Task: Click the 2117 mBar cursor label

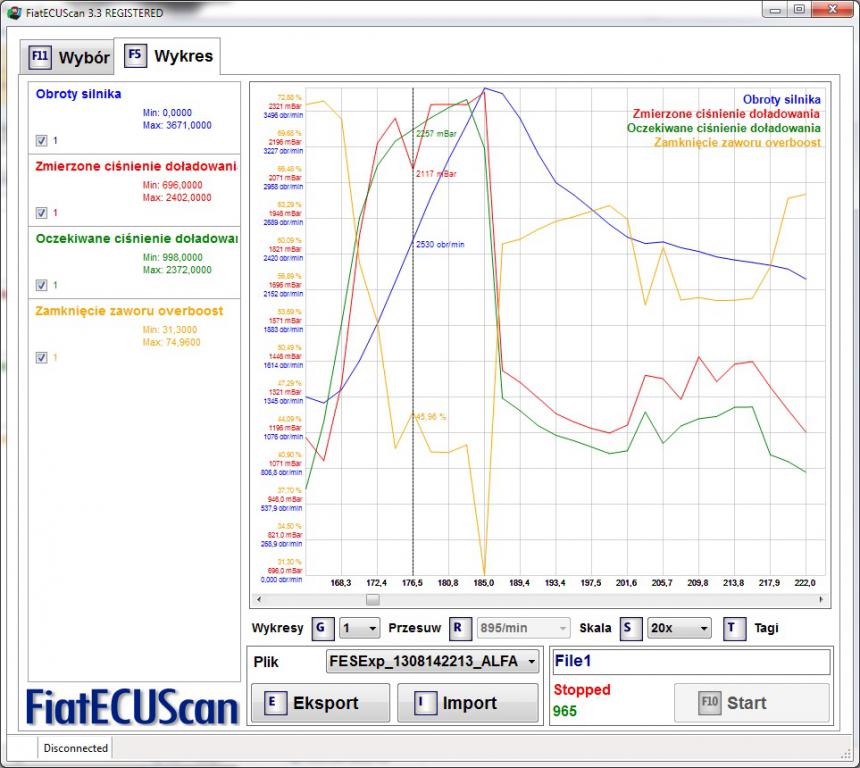Action: (436, 173)
